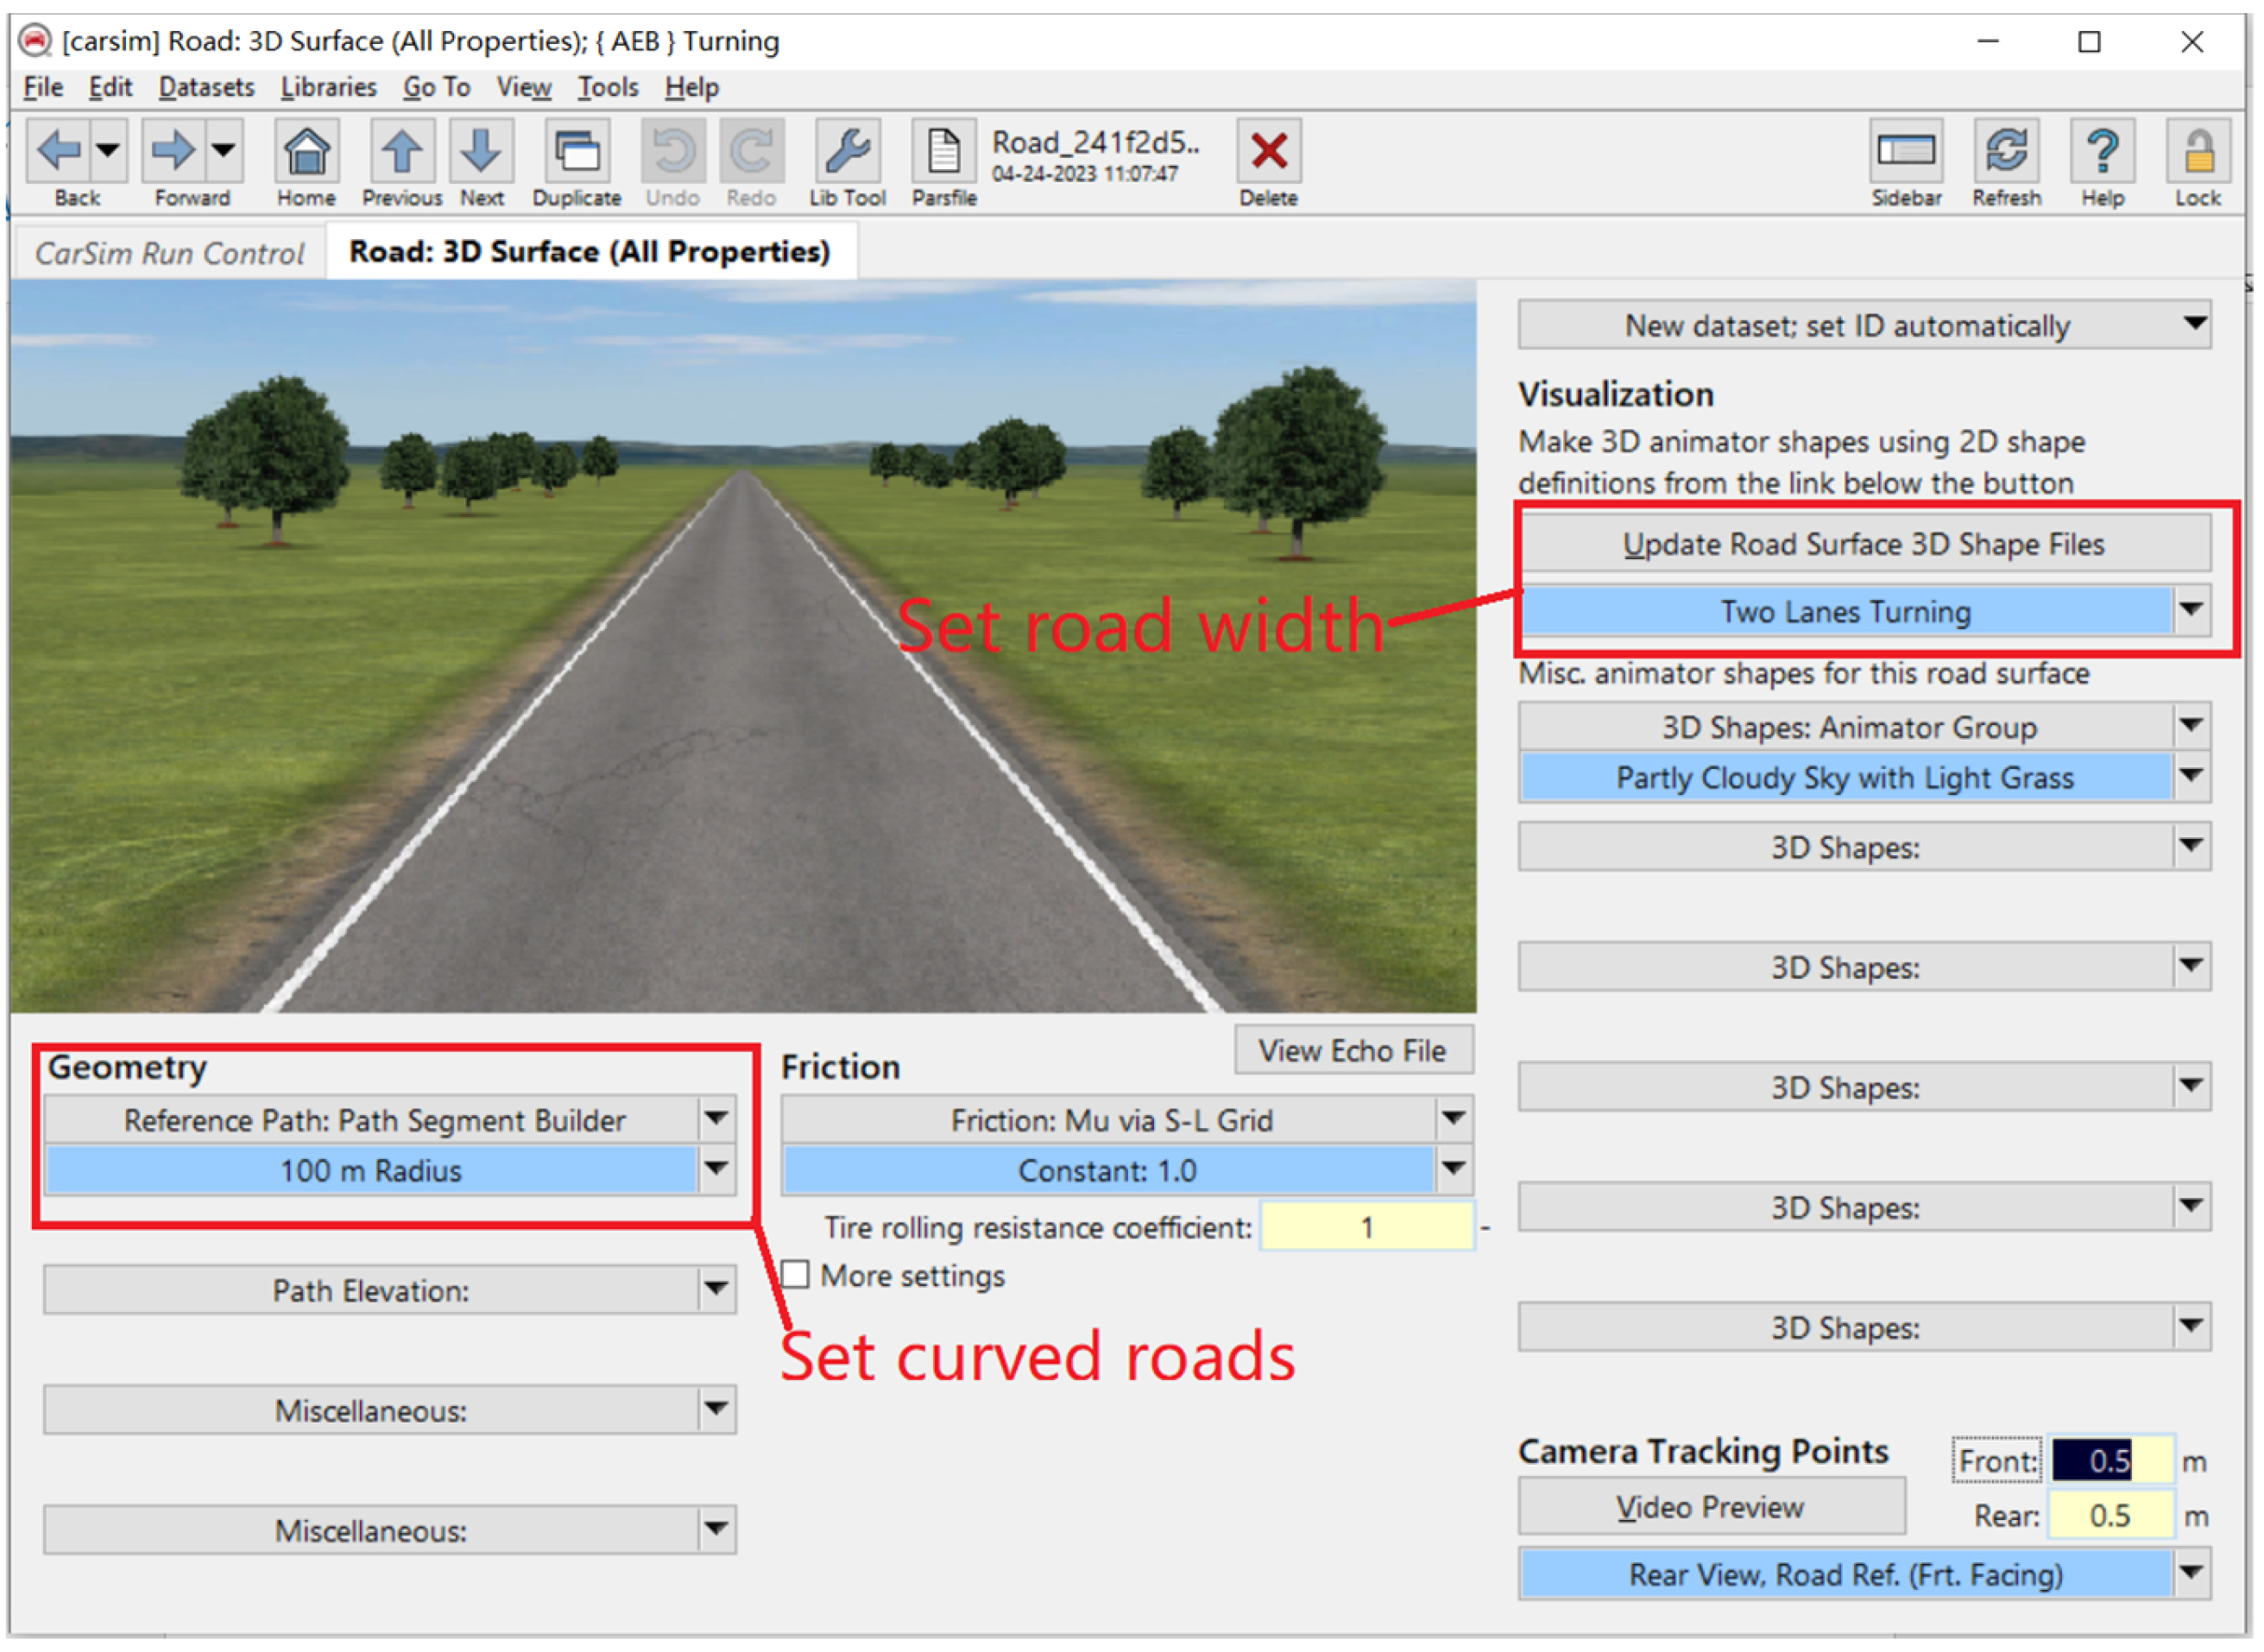
Task: Go to Next dataset arrow icon
Action: (481, 152)
